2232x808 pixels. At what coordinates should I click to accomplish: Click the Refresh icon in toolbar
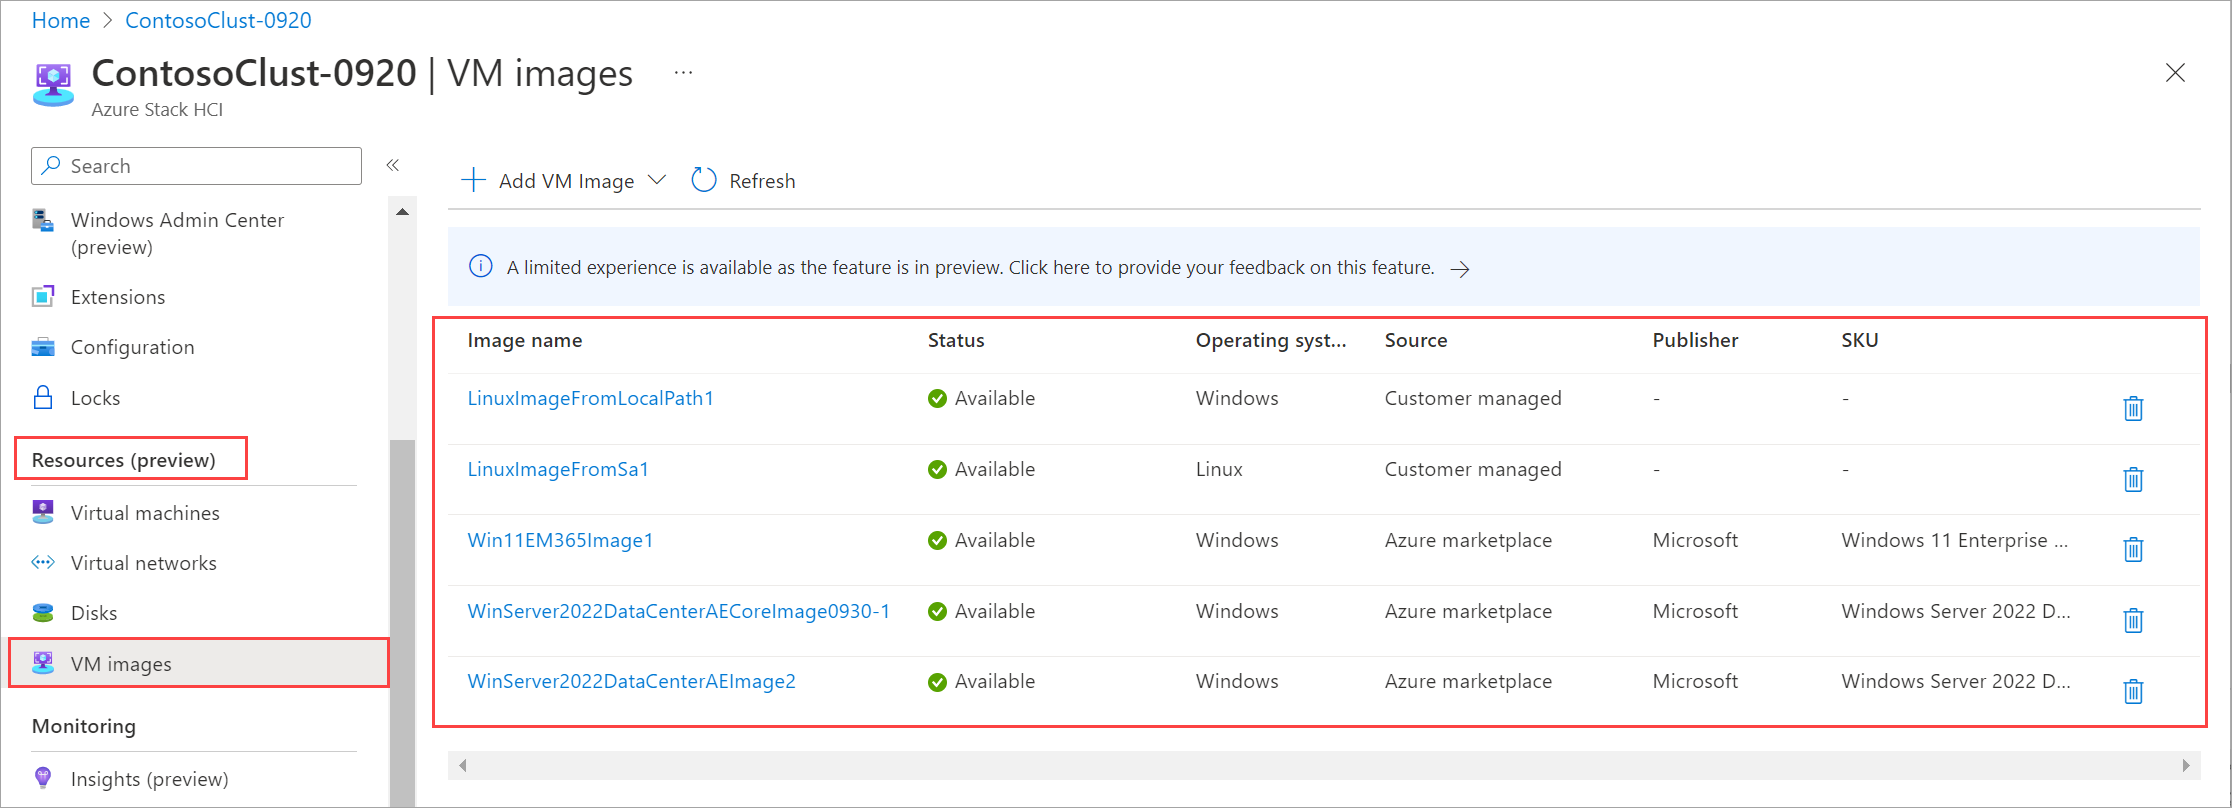pos(704,180)
